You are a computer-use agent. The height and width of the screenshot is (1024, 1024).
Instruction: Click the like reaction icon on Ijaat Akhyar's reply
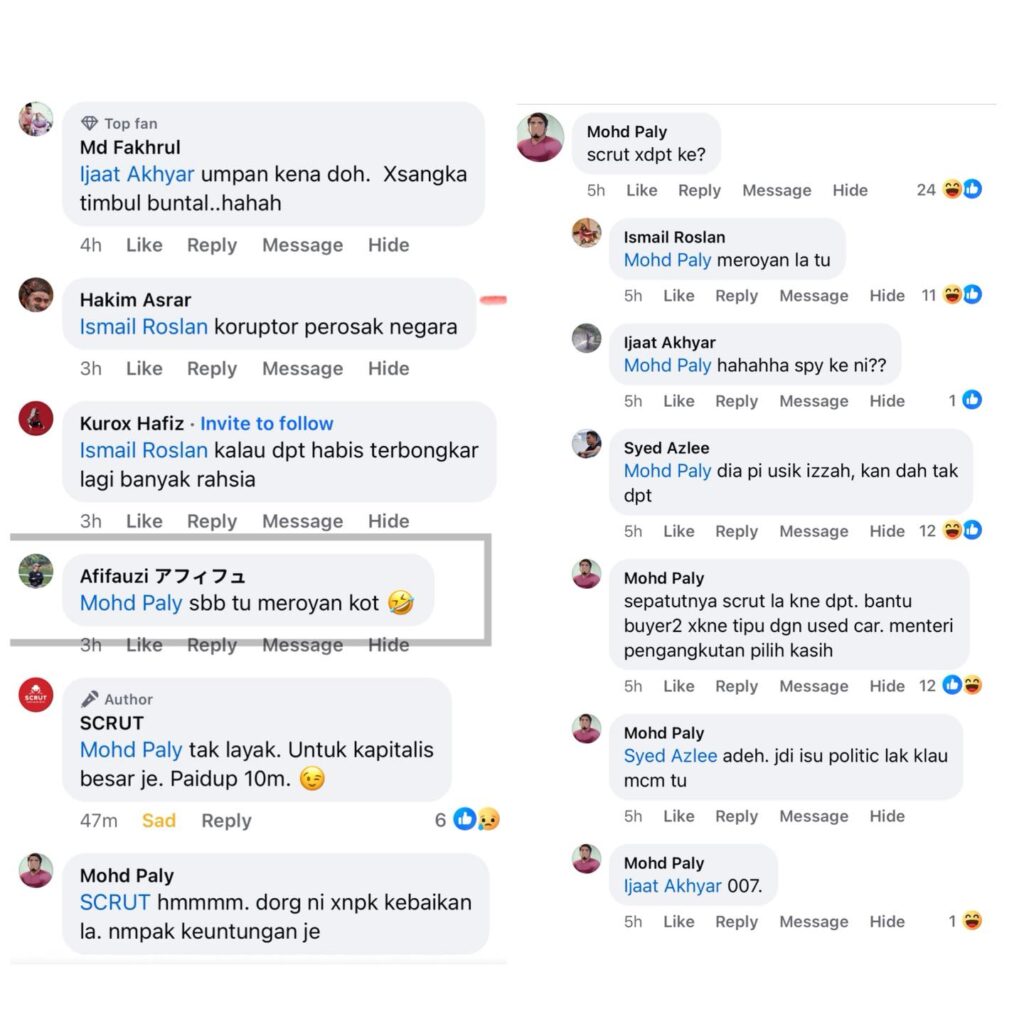972,400
